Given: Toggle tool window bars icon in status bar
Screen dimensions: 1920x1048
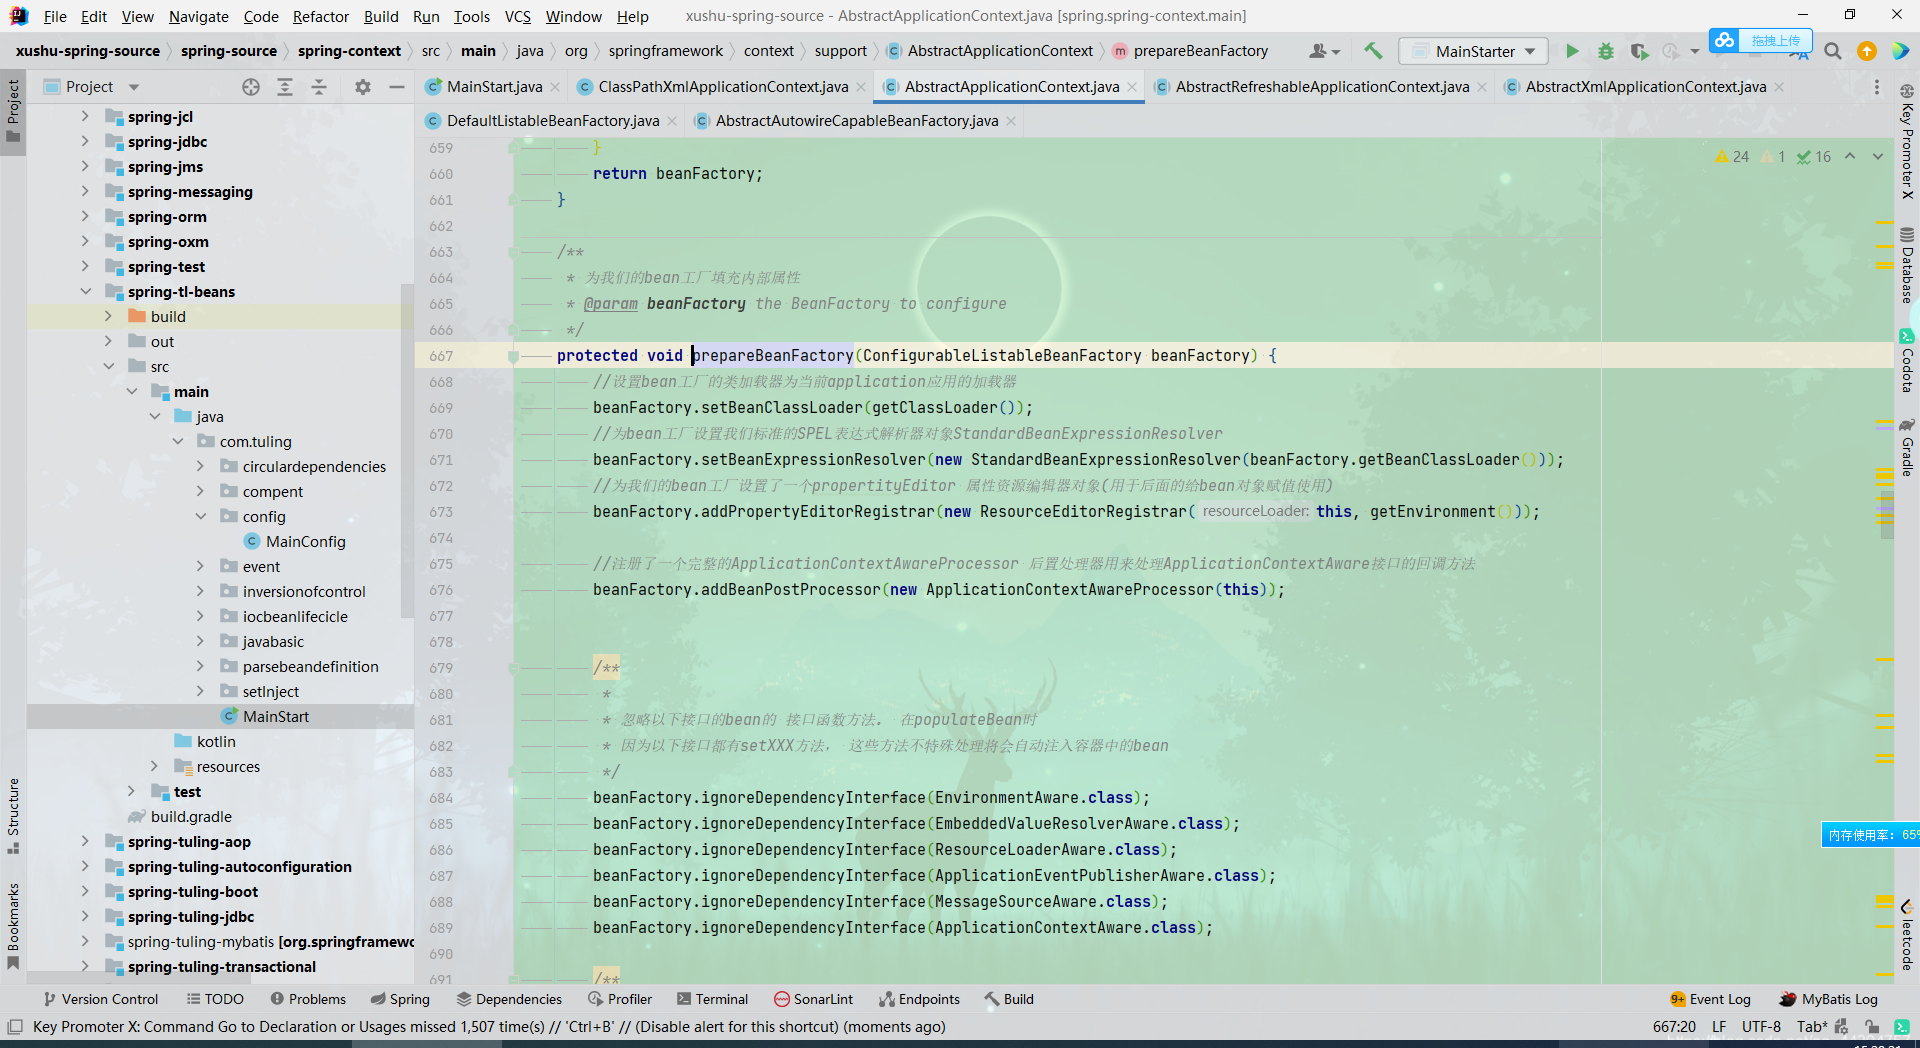Looking at the screenshot, I should (15, 1027).
